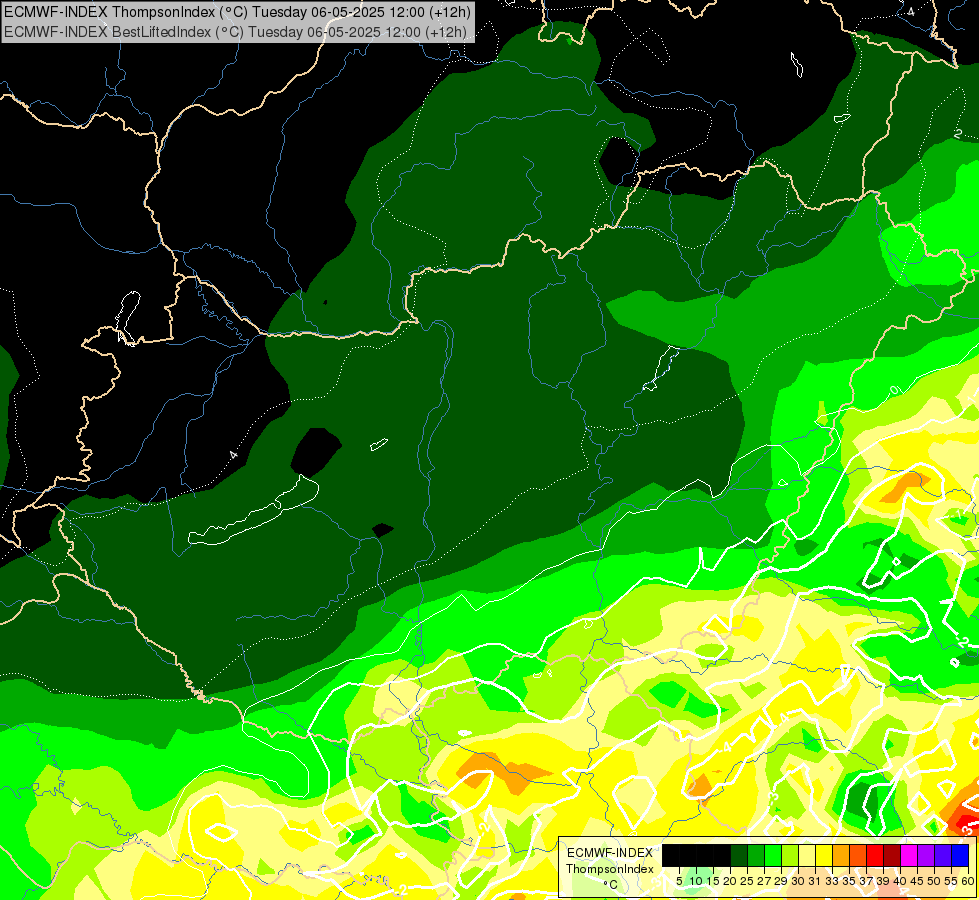This screenshot has width=979, height=900.
Task: Click the legend scale value '5'
Action: click(679, 881)
